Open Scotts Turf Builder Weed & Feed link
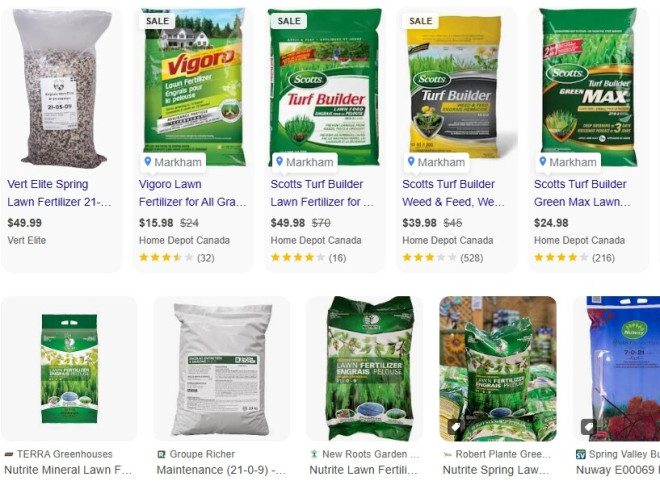The width and height of the screenshot is (660, 481). tap(453, 193)
